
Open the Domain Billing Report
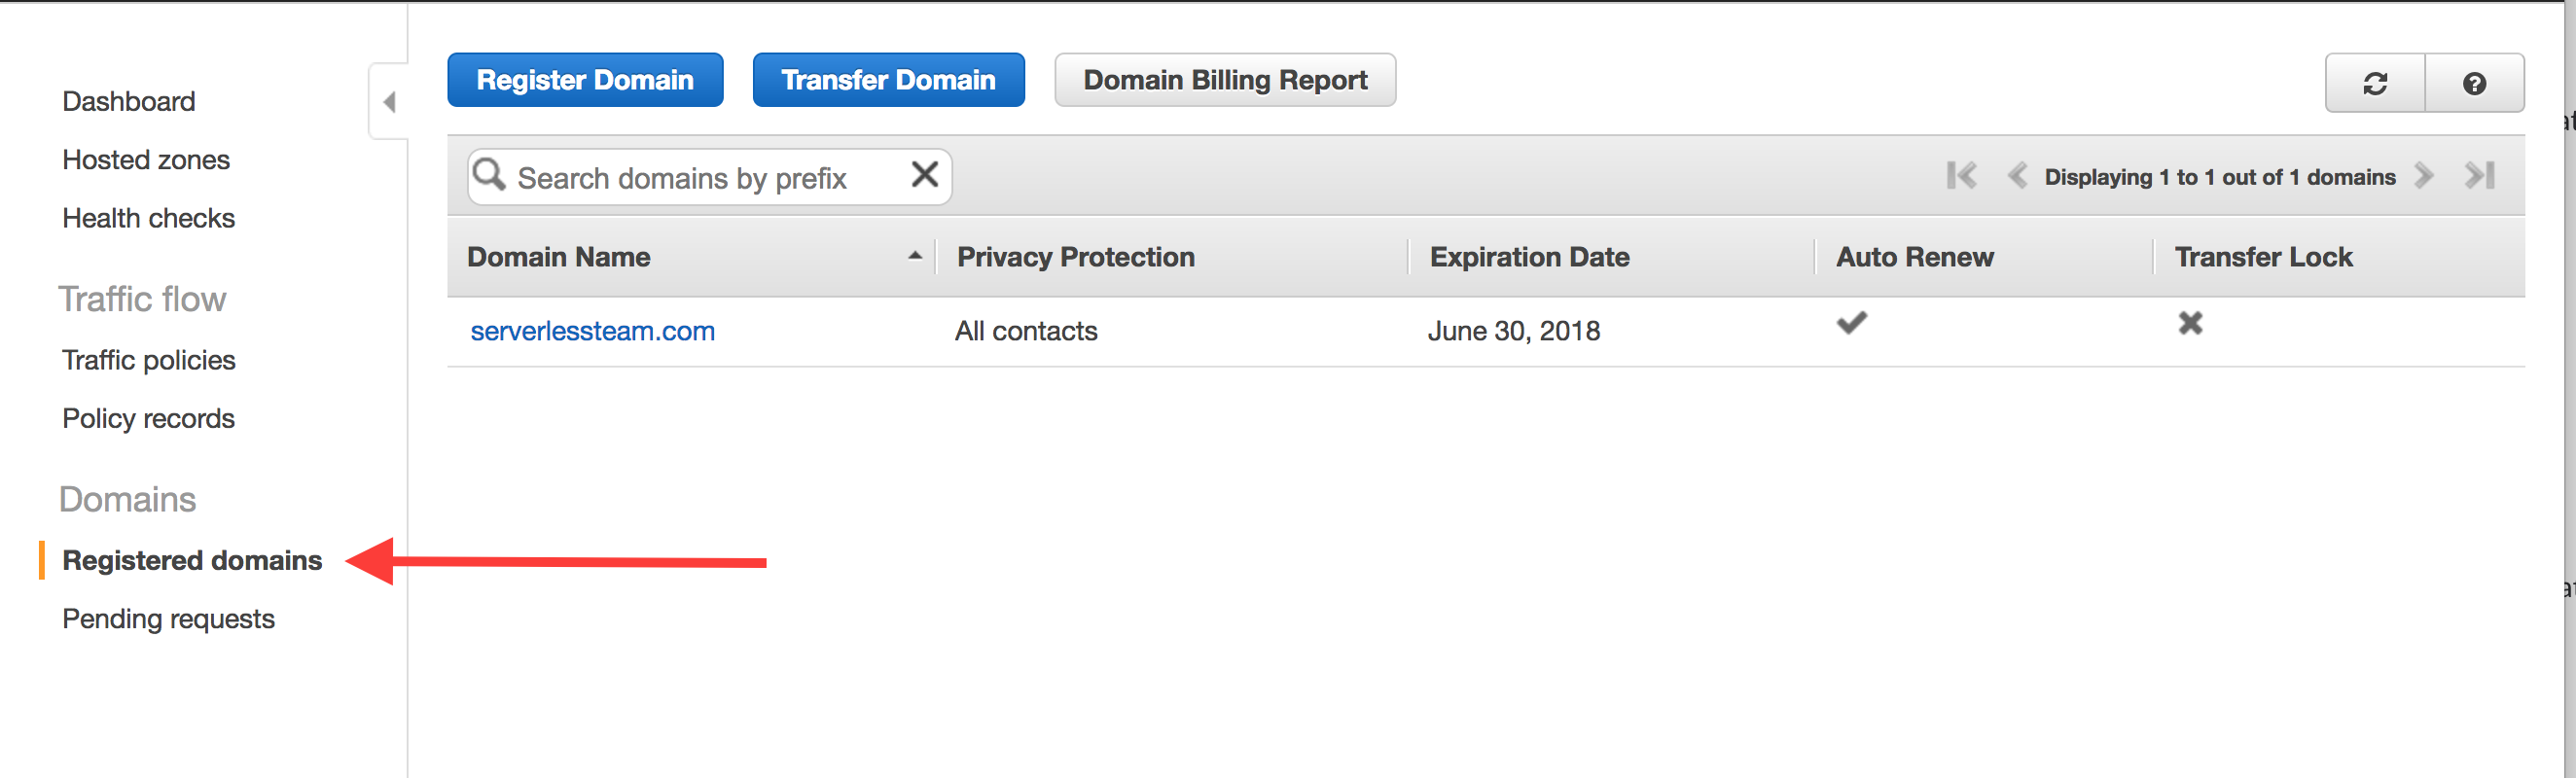(1224, 80)
